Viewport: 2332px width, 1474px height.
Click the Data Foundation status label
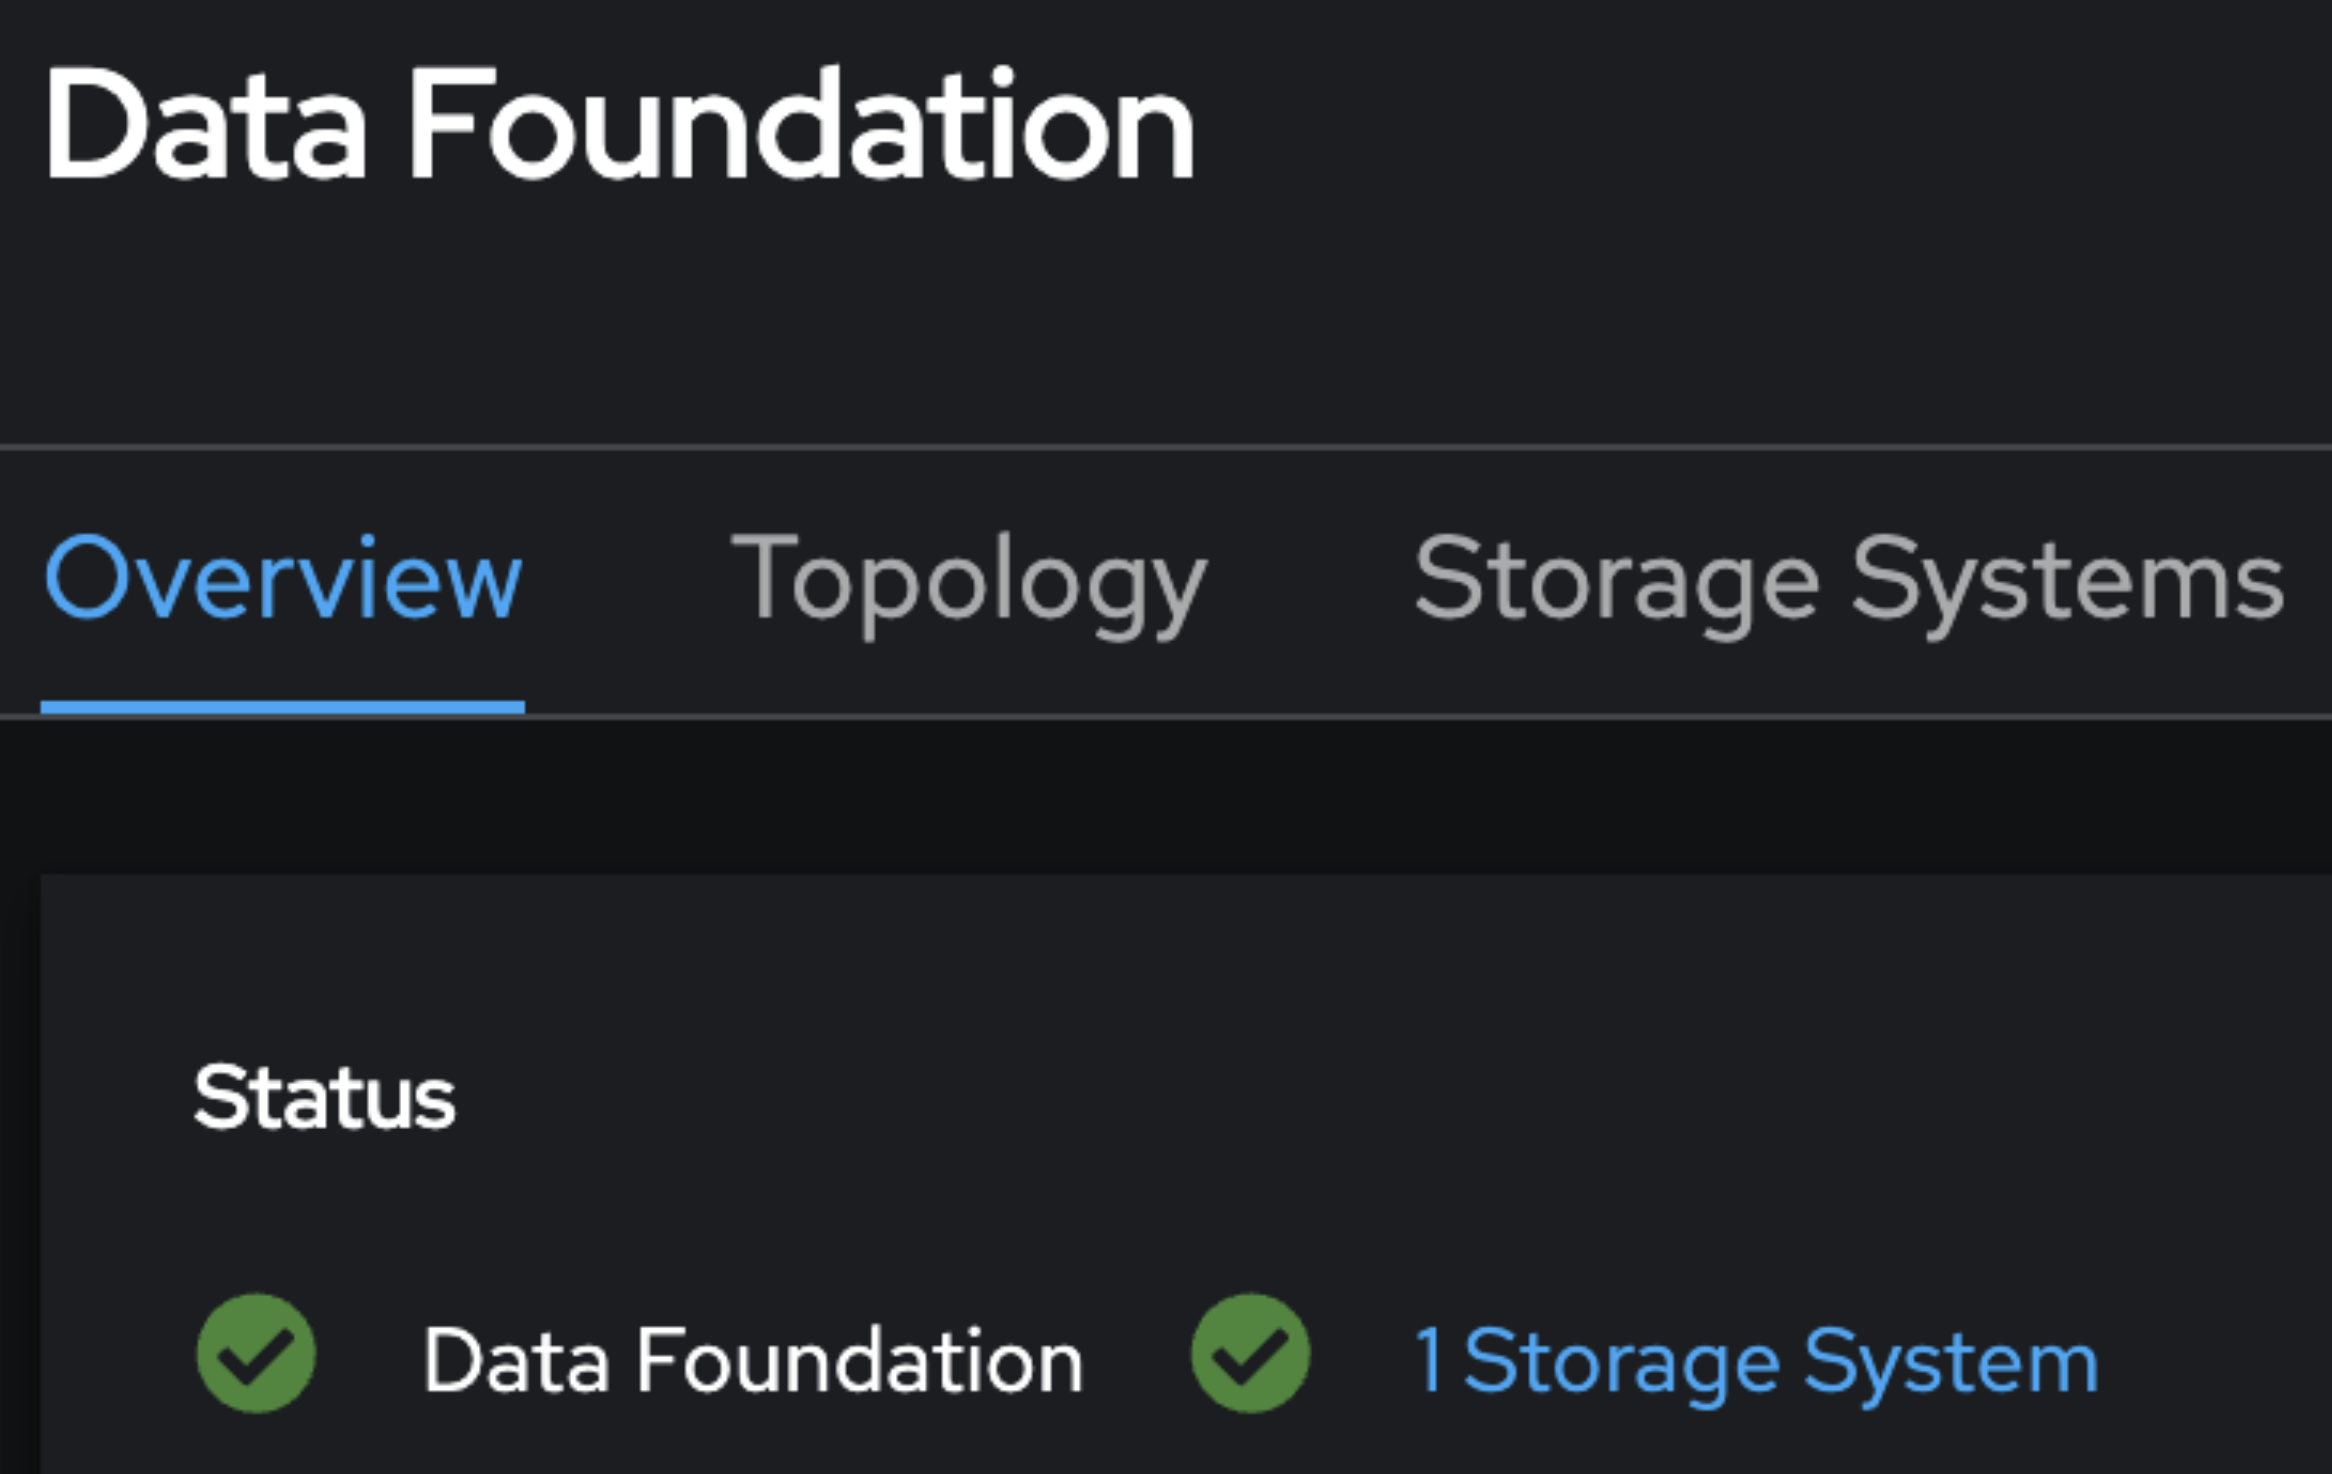(752, 1360)
